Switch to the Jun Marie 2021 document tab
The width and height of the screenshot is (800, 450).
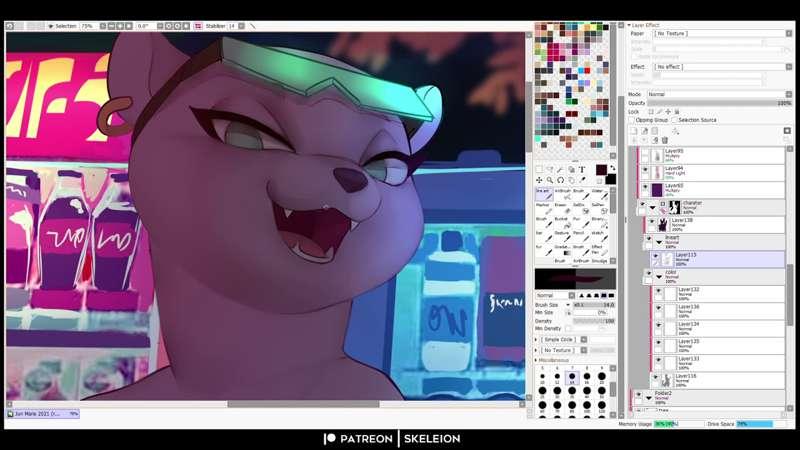coord(43,414)
